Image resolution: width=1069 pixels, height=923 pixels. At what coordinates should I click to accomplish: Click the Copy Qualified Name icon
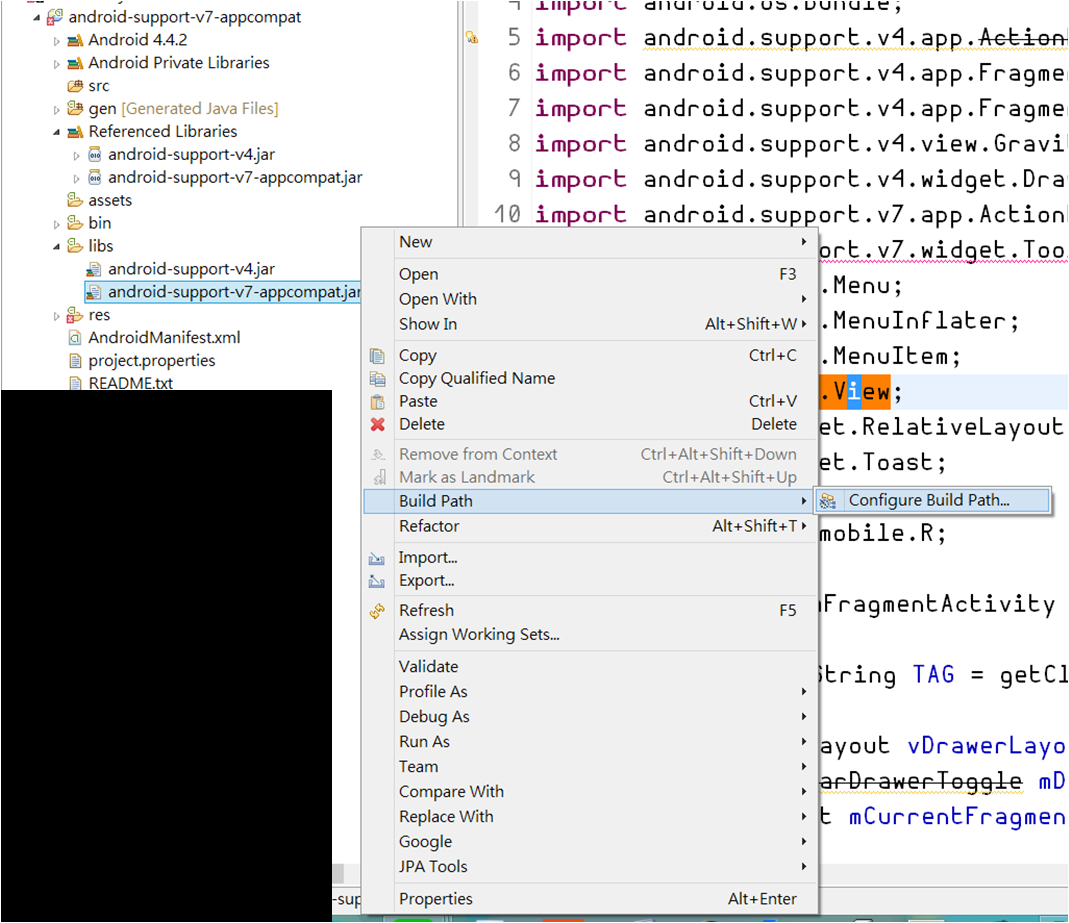coord(377,378)
